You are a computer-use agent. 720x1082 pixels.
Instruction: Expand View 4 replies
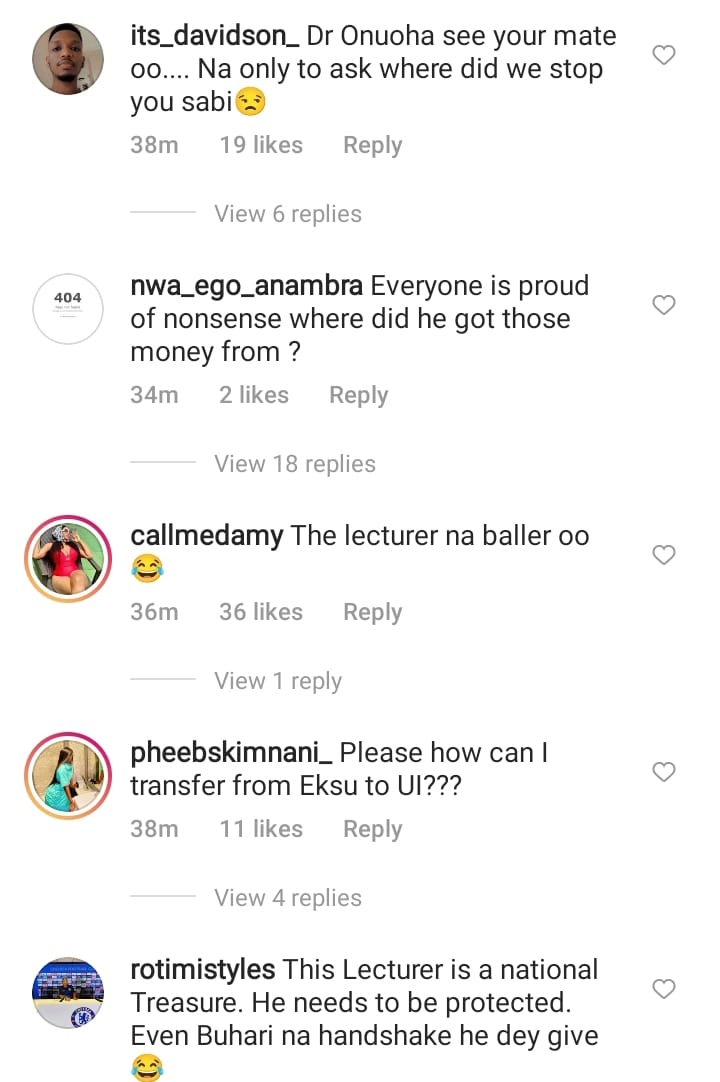(288, 898)
